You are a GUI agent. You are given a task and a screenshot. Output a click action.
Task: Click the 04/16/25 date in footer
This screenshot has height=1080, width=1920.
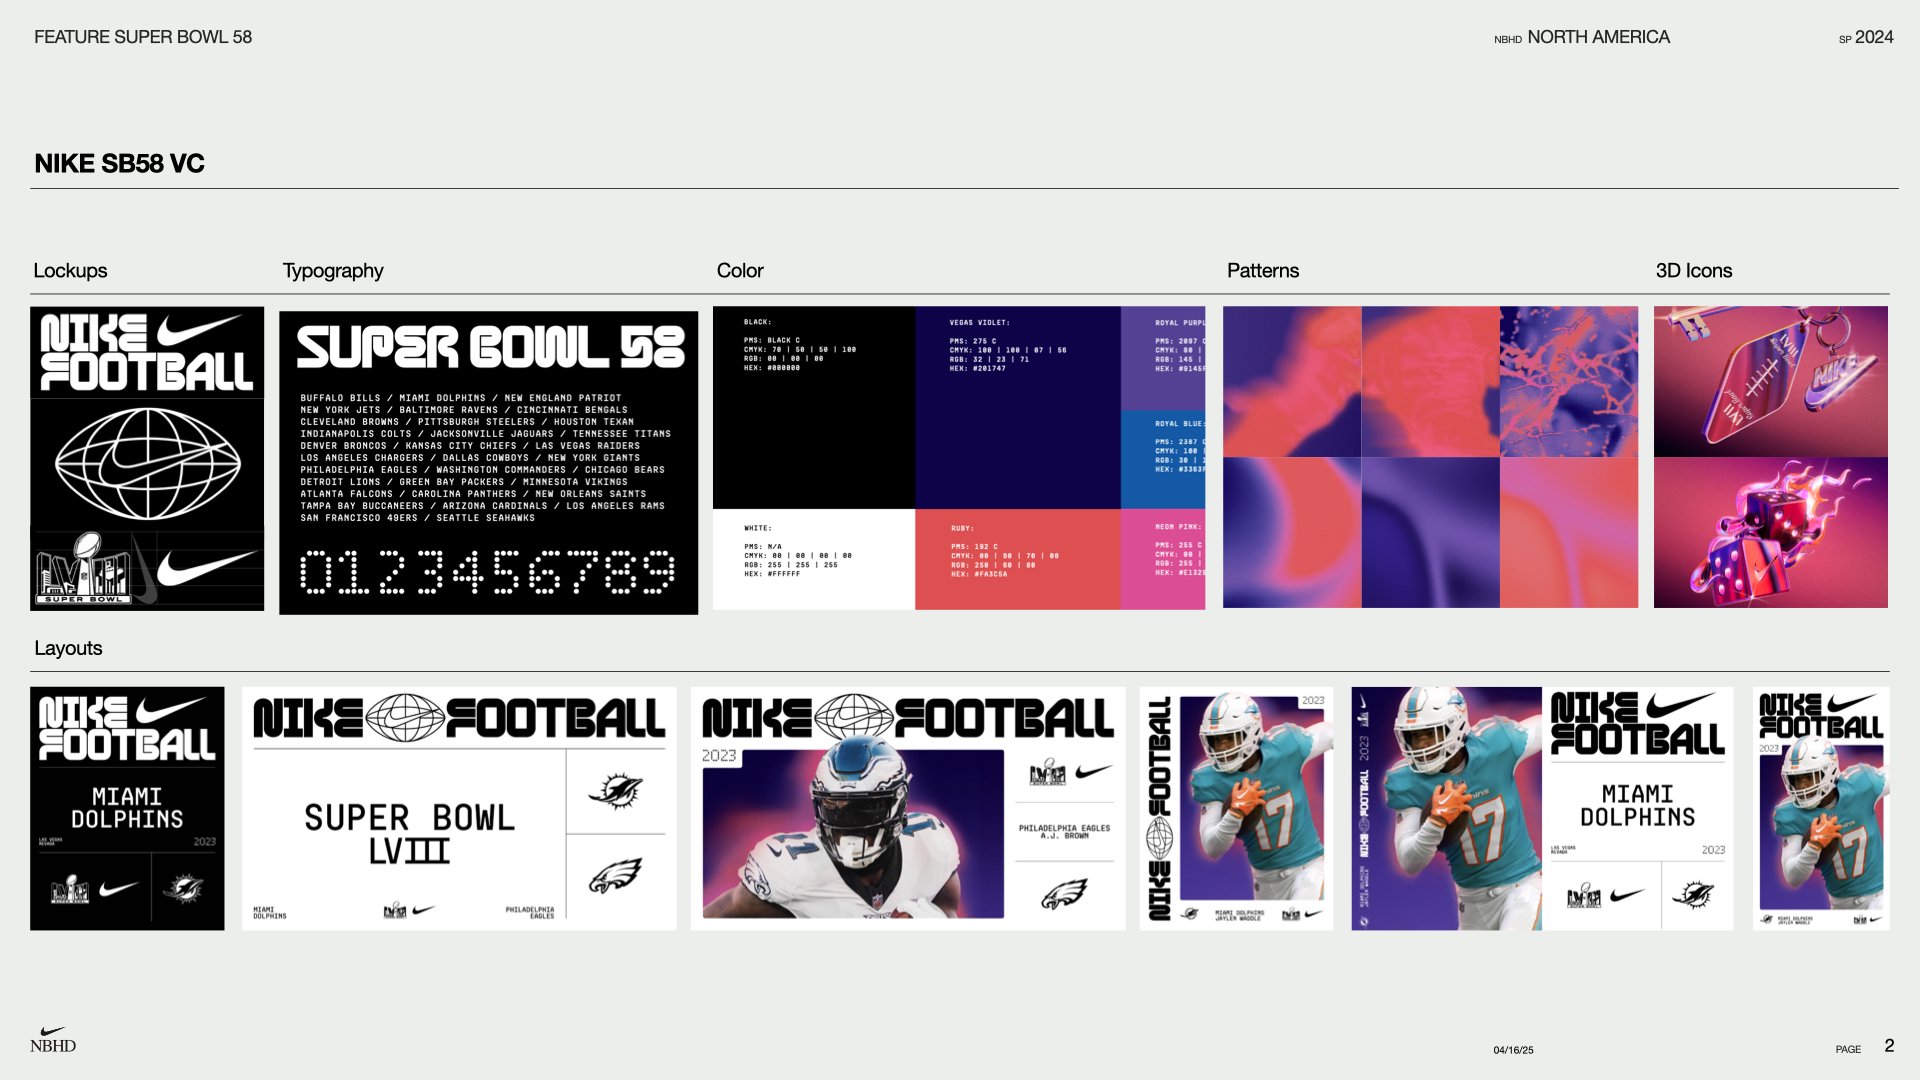tap(1513, 1050)
